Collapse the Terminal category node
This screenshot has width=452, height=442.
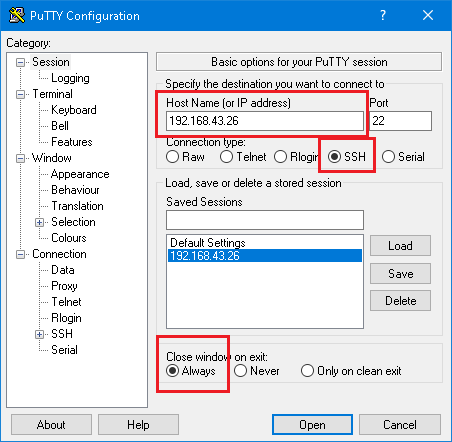pyautogui.click(x=20, y=94)
